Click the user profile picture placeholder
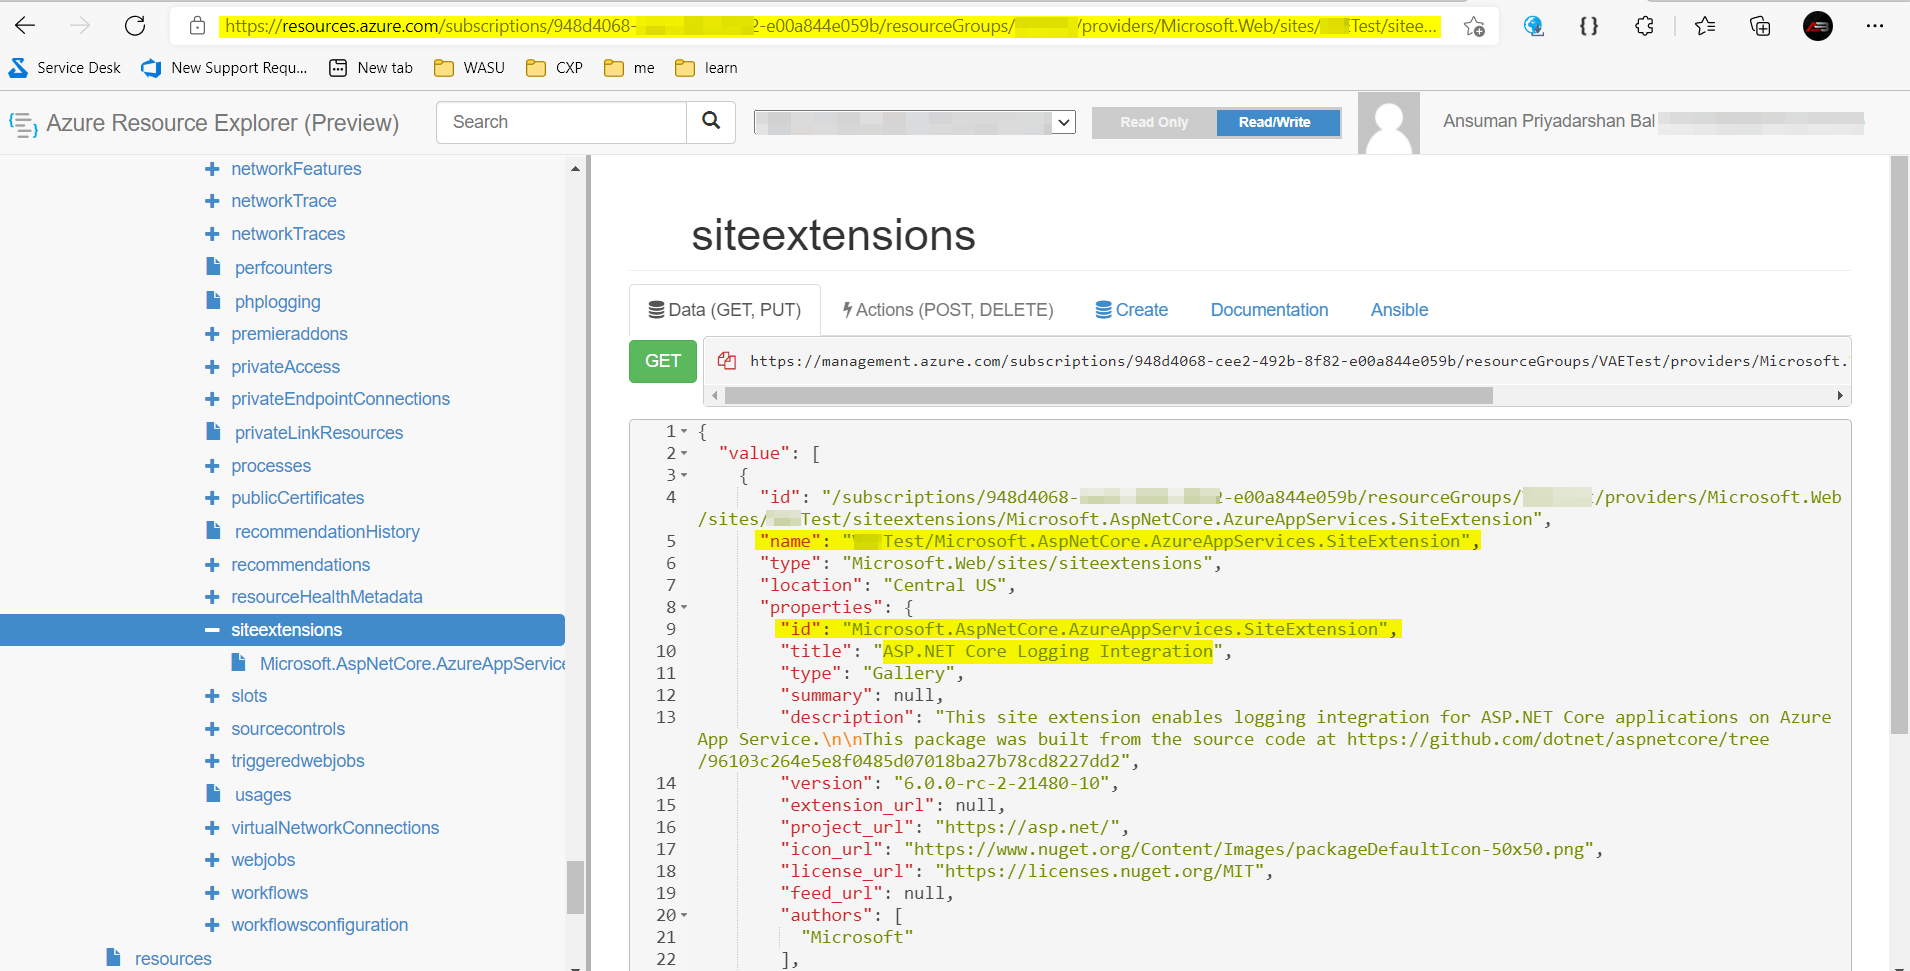 click(x=1389, y=123)
